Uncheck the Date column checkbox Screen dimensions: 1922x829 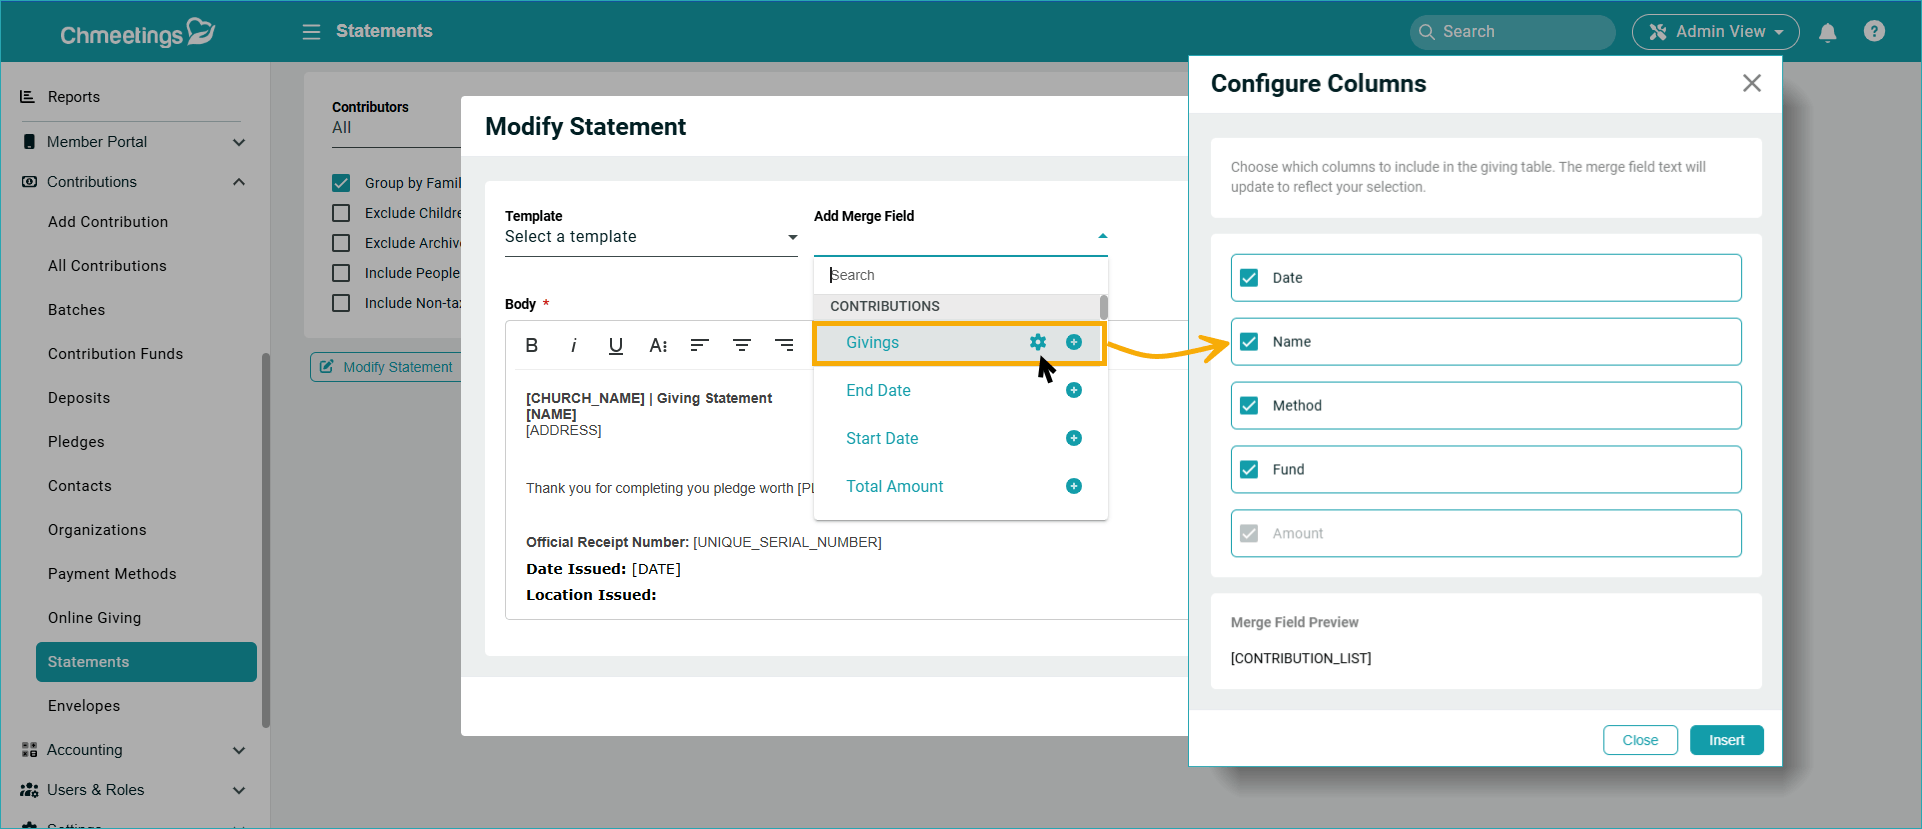click(1249, 278)
